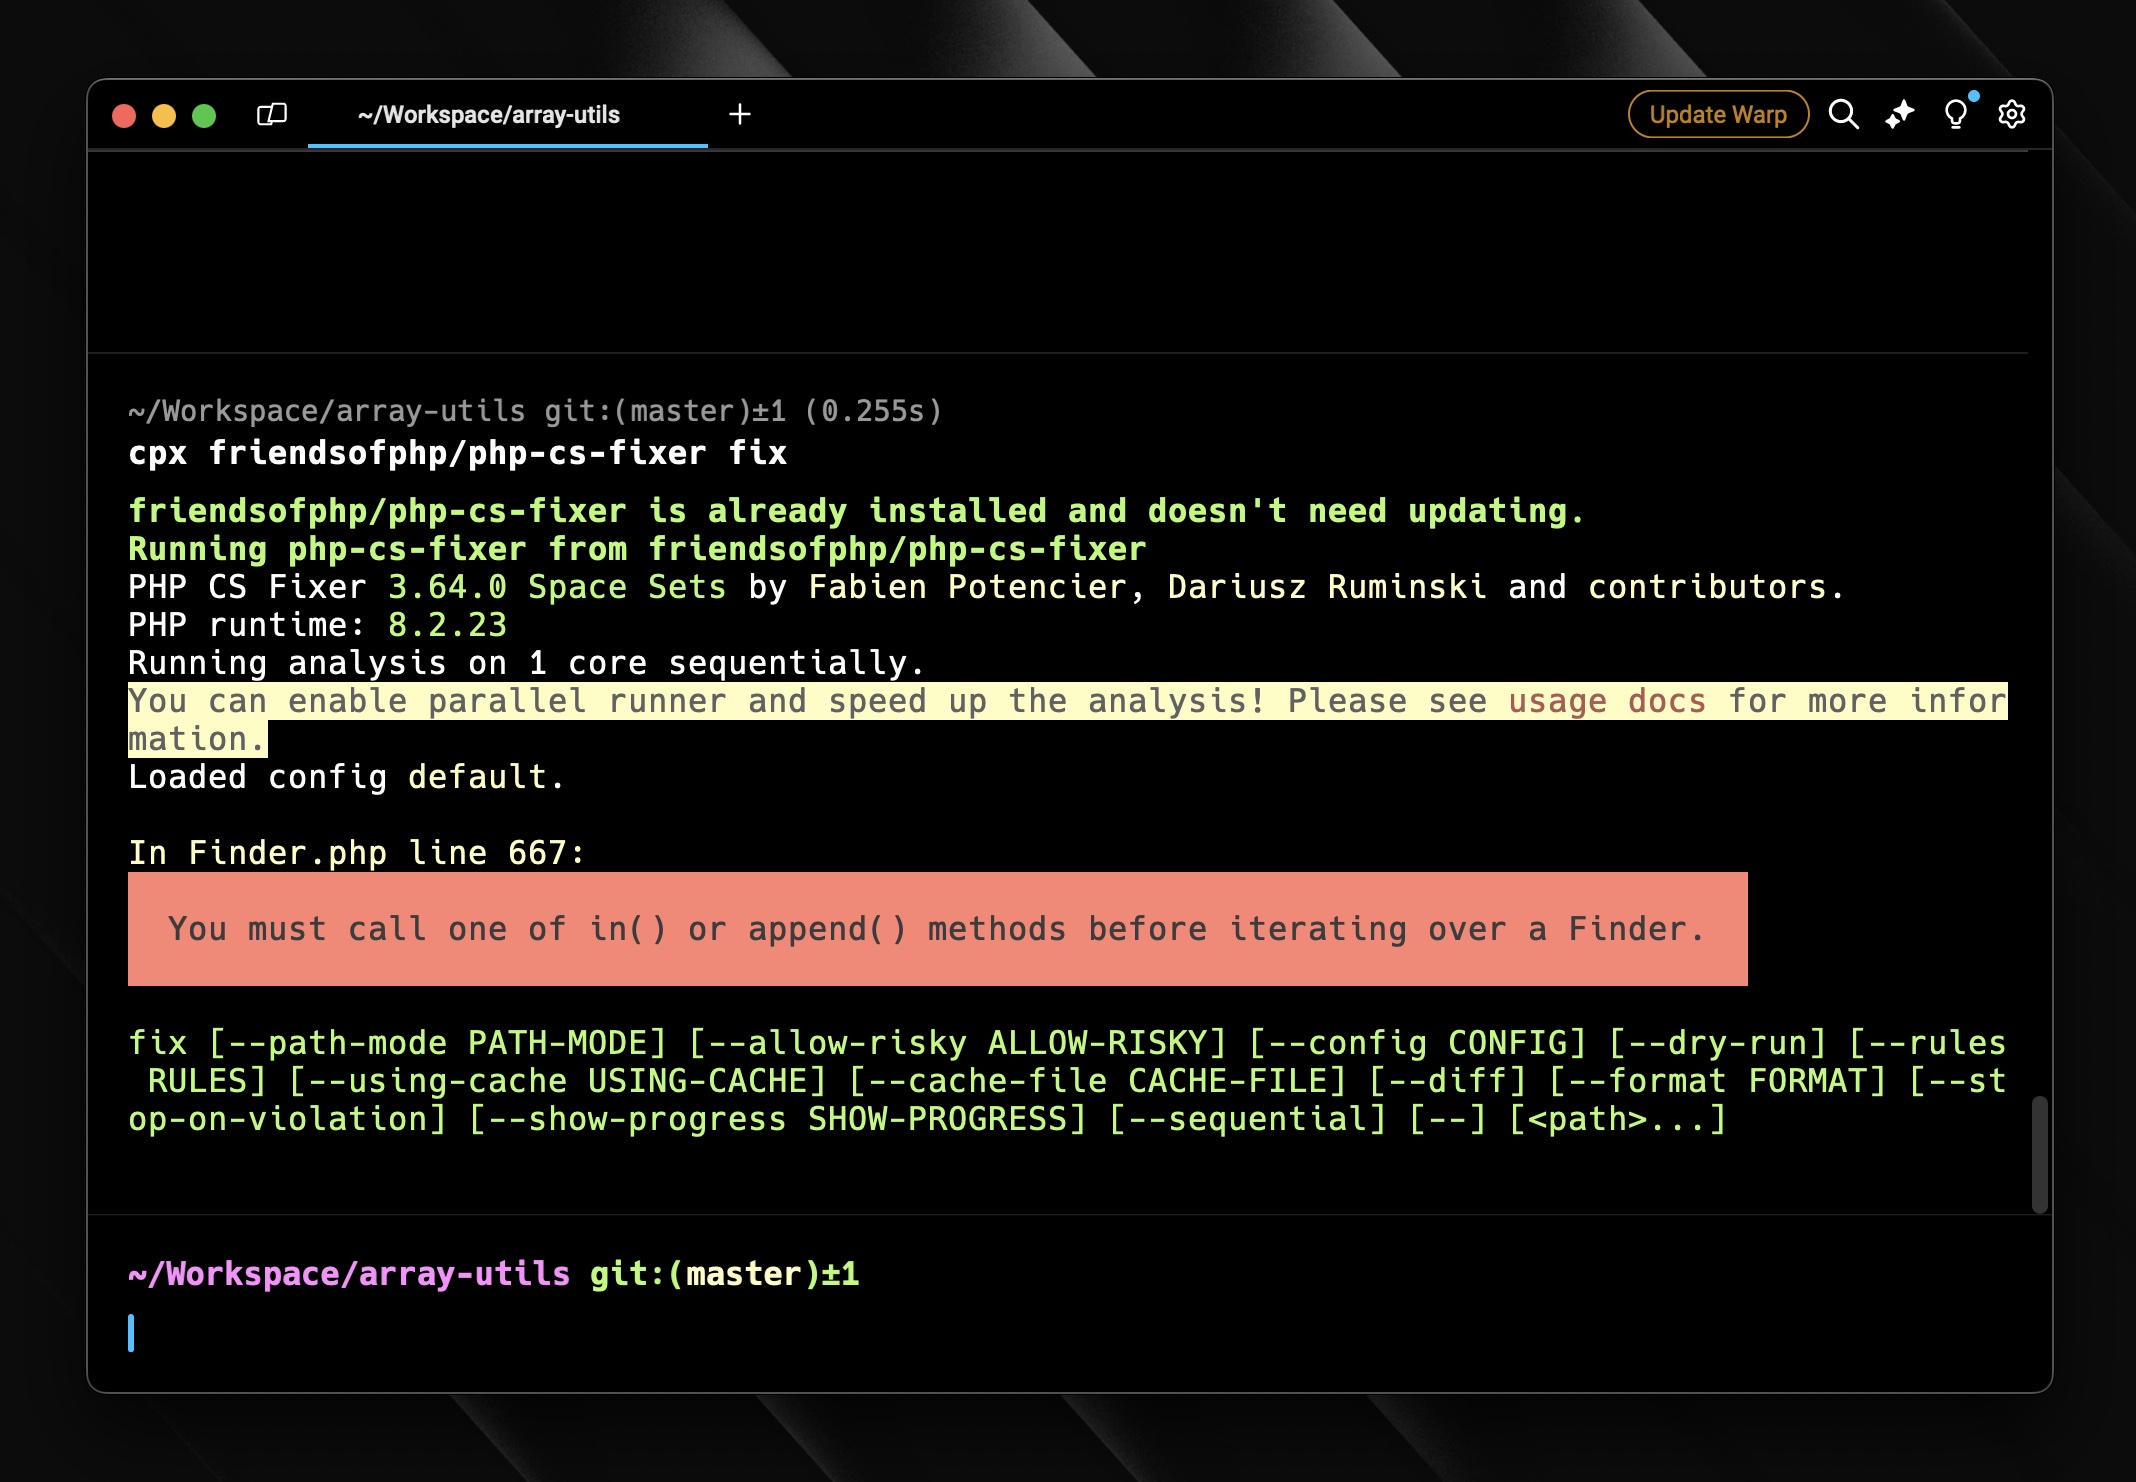Click the green zoom window button
Screen dimensions: 2136x1482
(204, 116)
